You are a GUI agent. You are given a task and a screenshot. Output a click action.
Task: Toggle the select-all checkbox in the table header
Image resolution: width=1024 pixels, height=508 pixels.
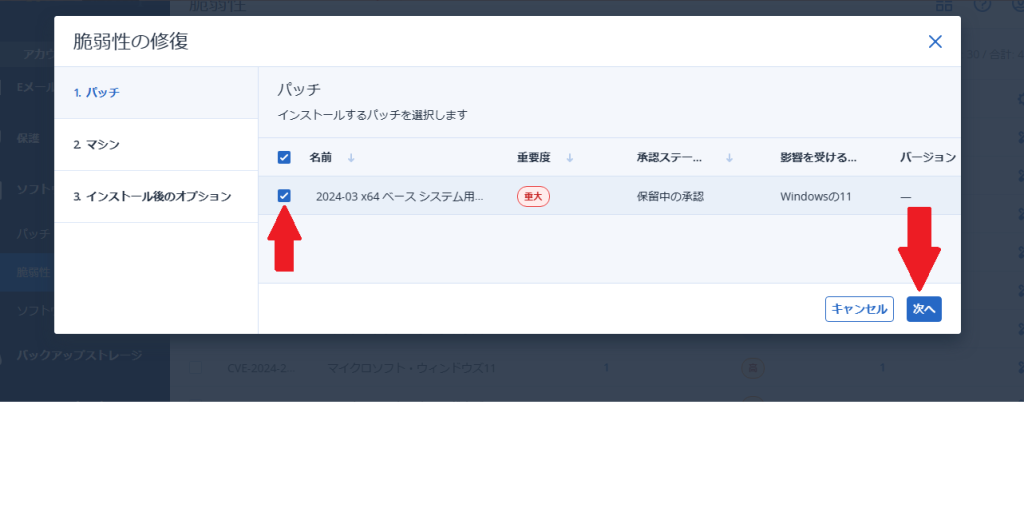coord(284,157)
